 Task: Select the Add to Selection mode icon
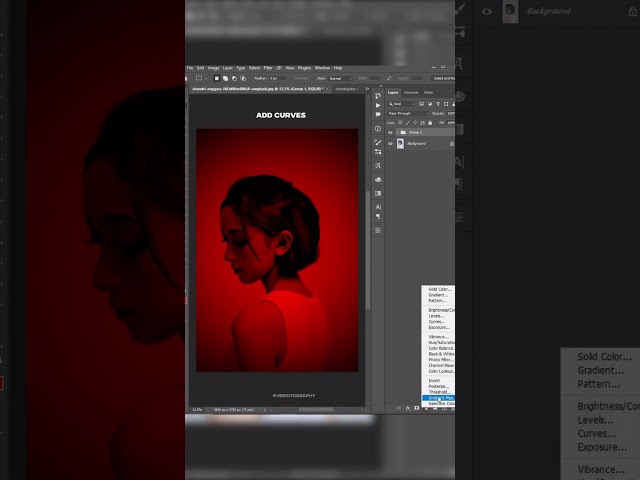[x=225, y=78]
